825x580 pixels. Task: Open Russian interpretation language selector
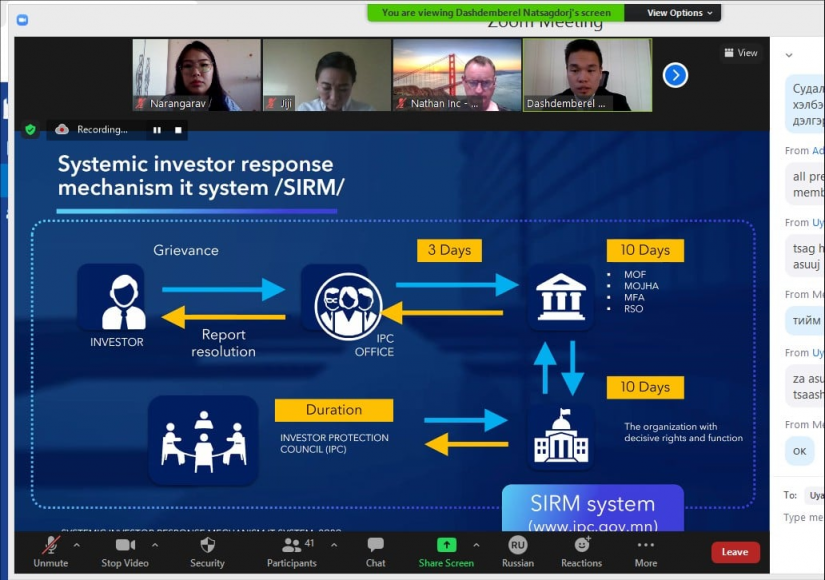pos(518,552)
